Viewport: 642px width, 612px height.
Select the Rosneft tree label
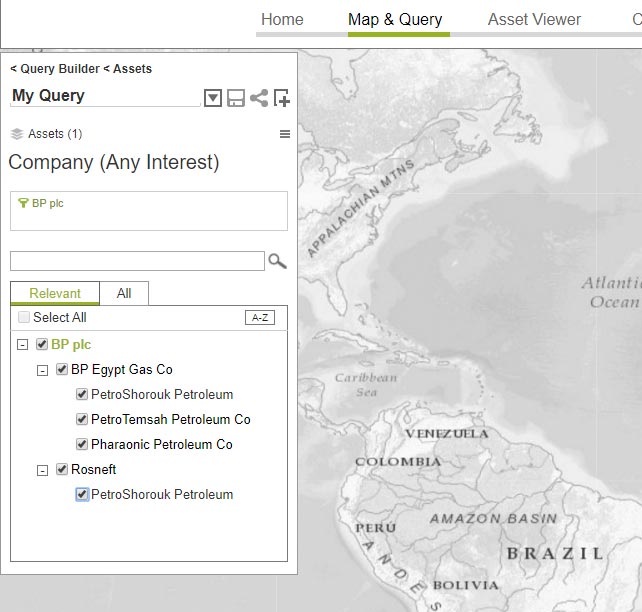coord(93,469)
